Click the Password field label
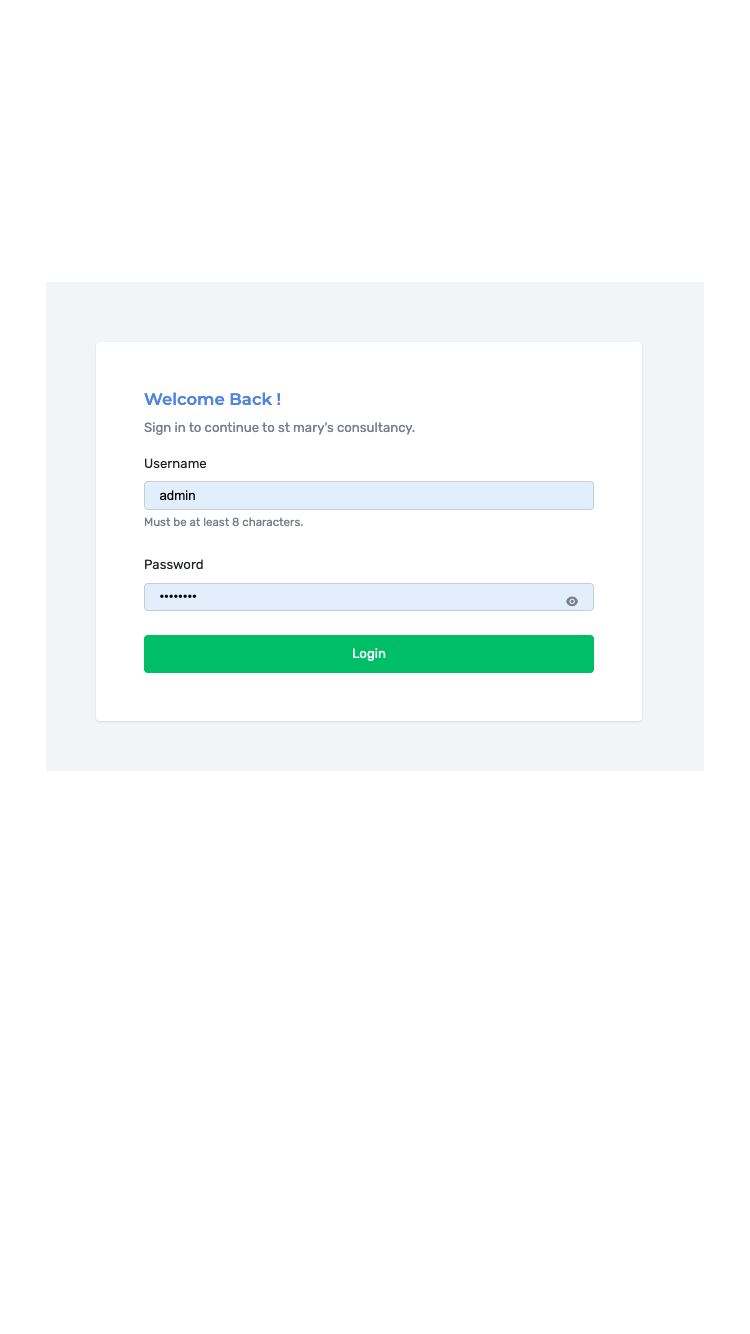Image resolution: width=750 pixels, height=1334 pixels. point(174,565)
